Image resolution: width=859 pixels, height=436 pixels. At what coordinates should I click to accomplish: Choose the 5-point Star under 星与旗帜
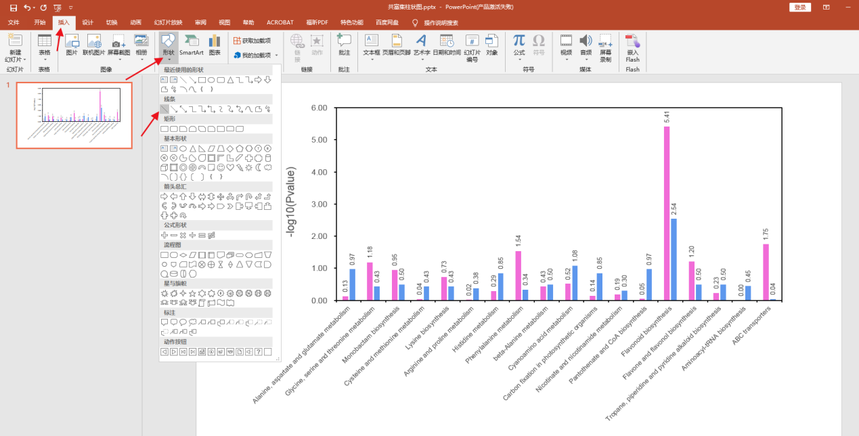pos(193,293)
